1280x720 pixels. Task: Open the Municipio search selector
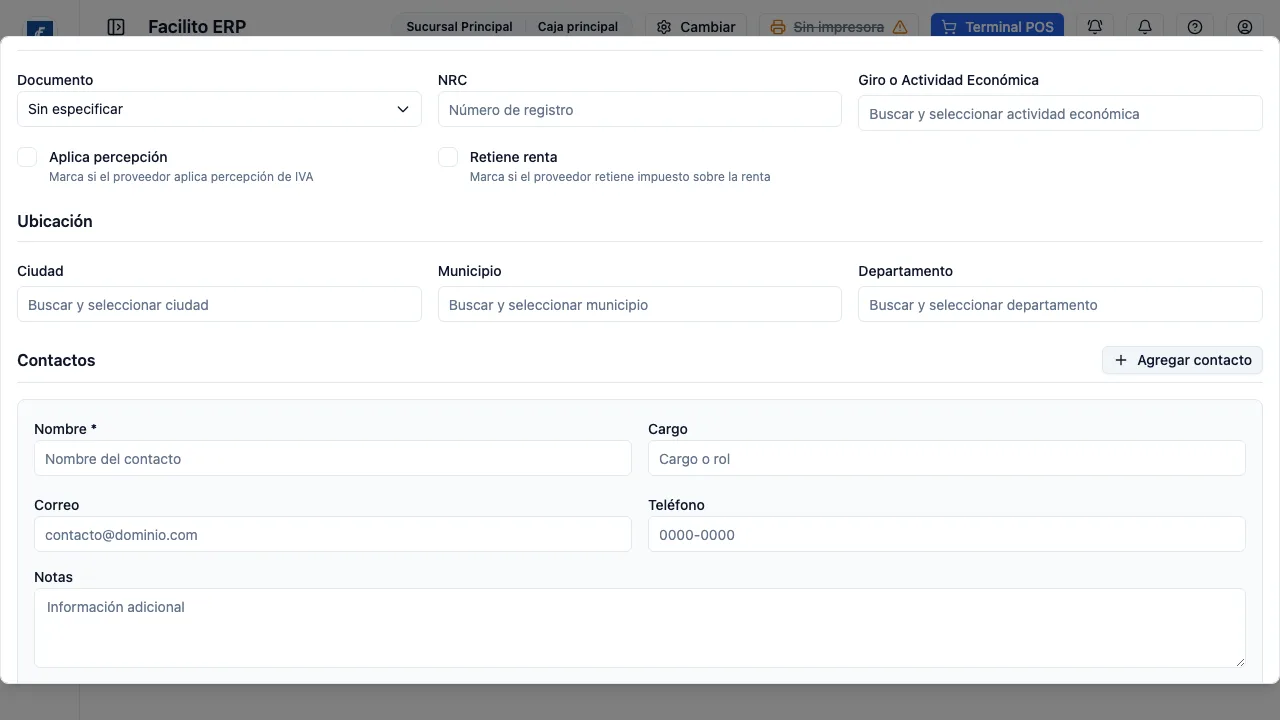tap(640, 305)
